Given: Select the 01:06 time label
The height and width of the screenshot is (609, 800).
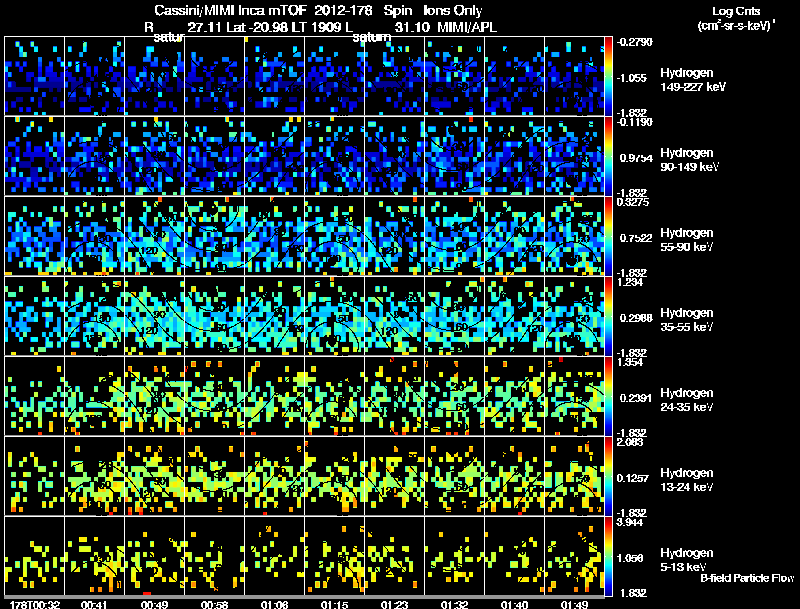Looking at the screenshot, I should coord(274,604).
